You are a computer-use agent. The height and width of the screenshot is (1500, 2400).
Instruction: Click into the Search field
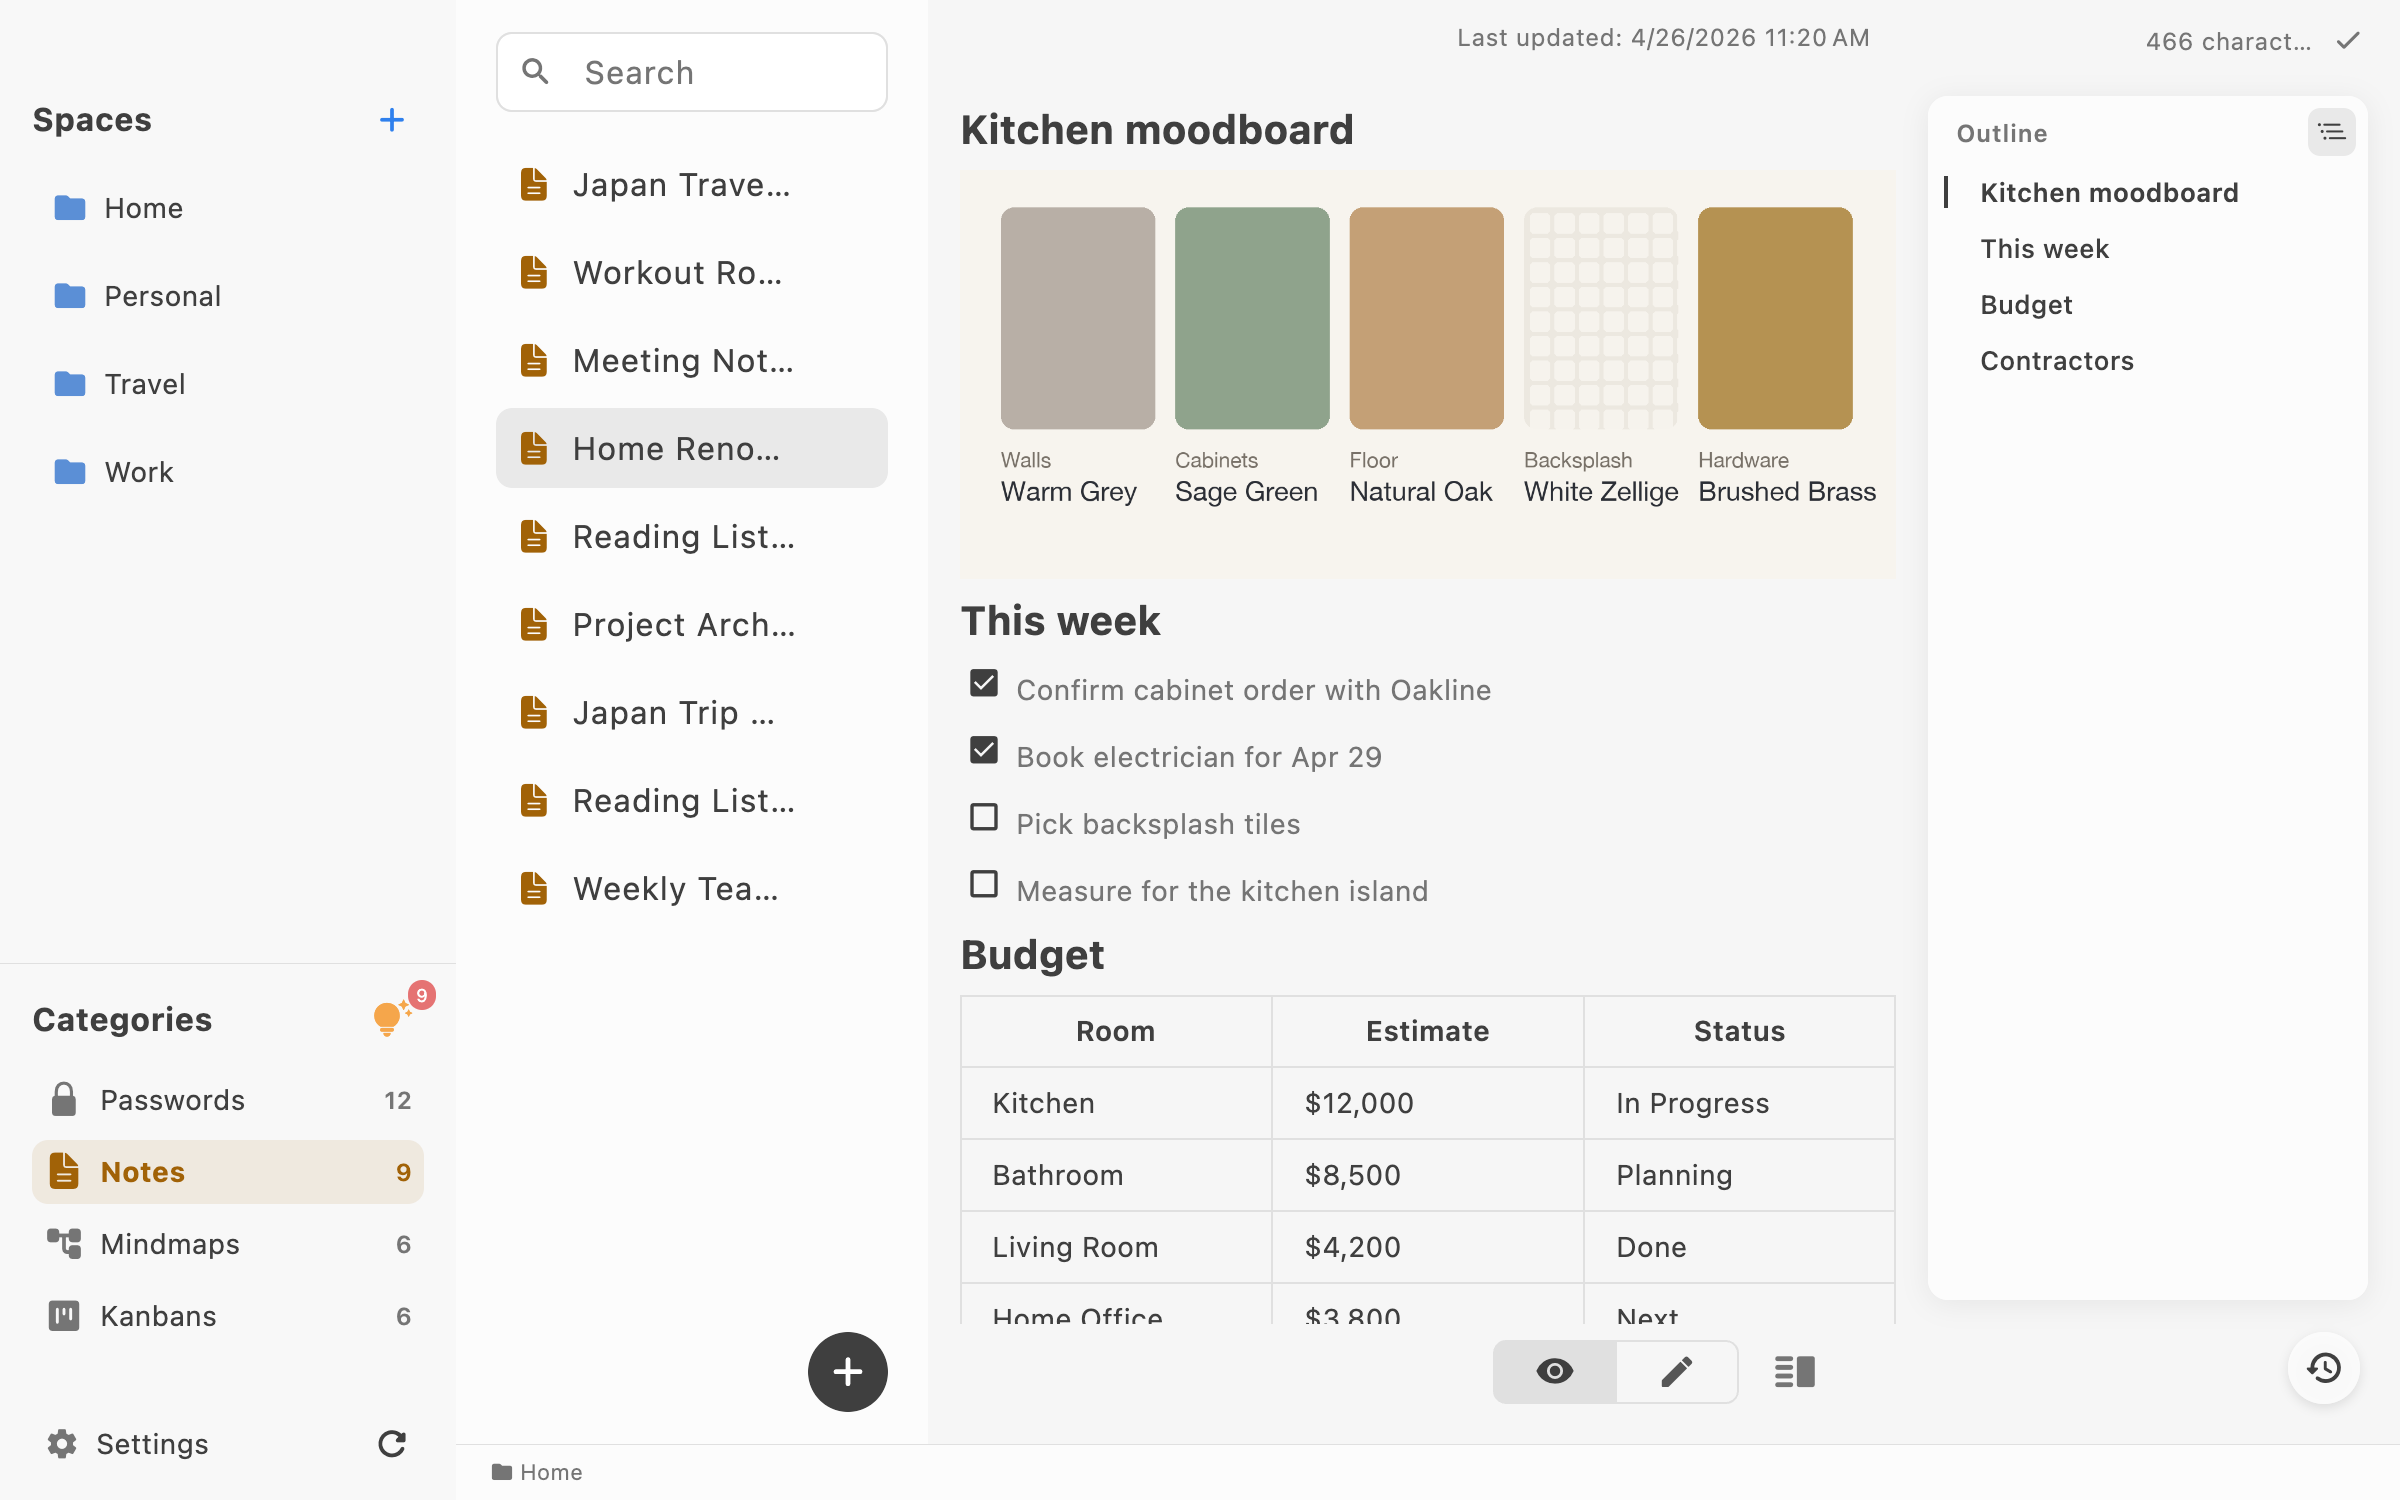[692, 72]
